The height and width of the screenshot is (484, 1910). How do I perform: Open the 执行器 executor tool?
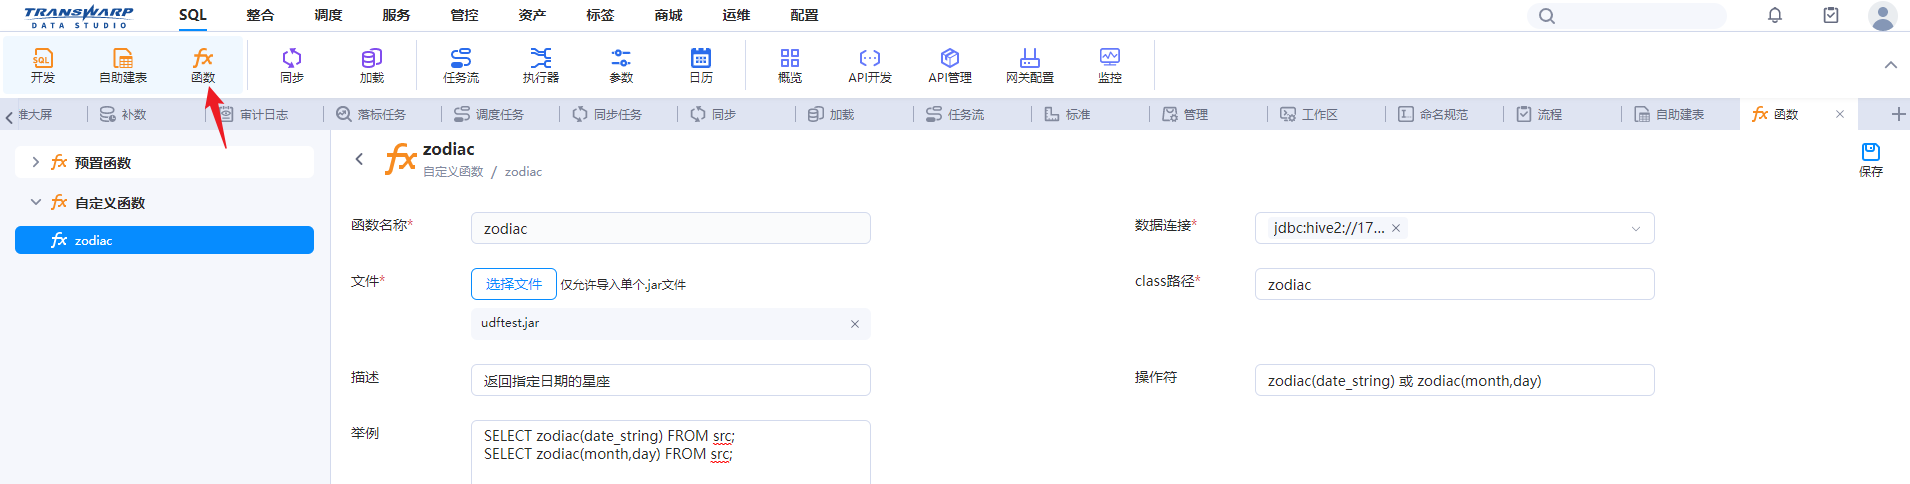tap(541, 66)
